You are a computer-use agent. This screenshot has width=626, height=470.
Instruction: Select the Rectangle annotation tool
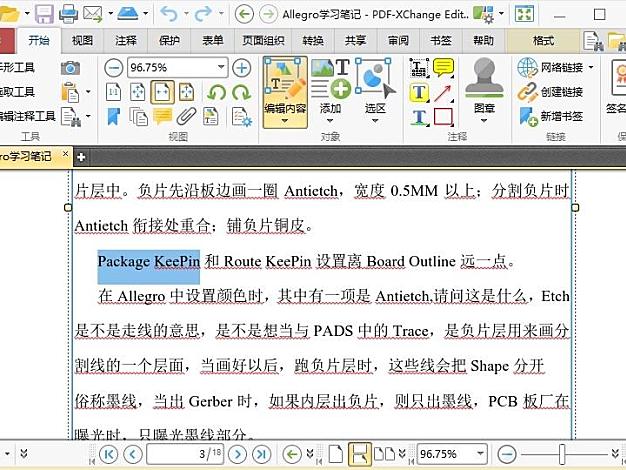443,117
